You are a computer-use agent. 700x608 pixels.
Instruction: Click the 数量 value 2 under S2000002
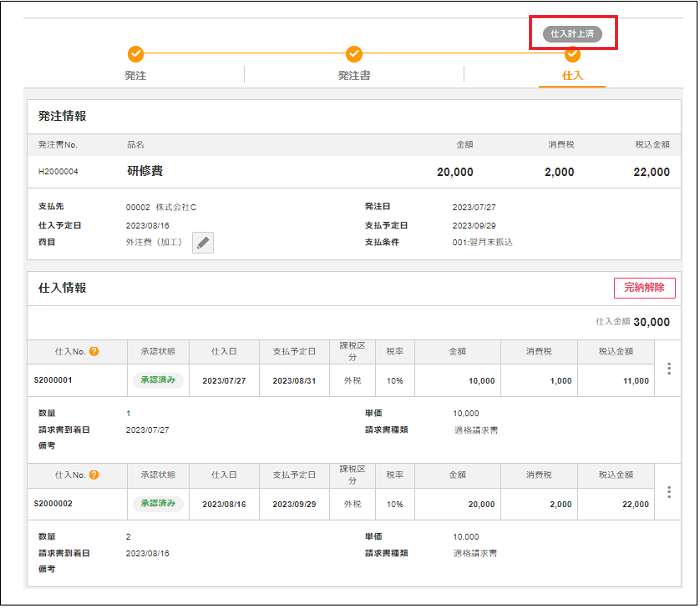click(128, 537)
